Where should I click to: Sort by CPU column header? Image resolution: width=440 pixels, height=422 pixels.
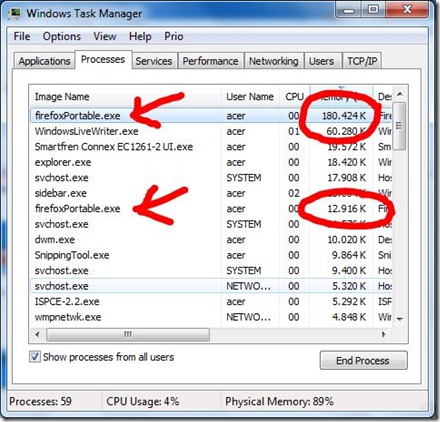pos(295,97)
